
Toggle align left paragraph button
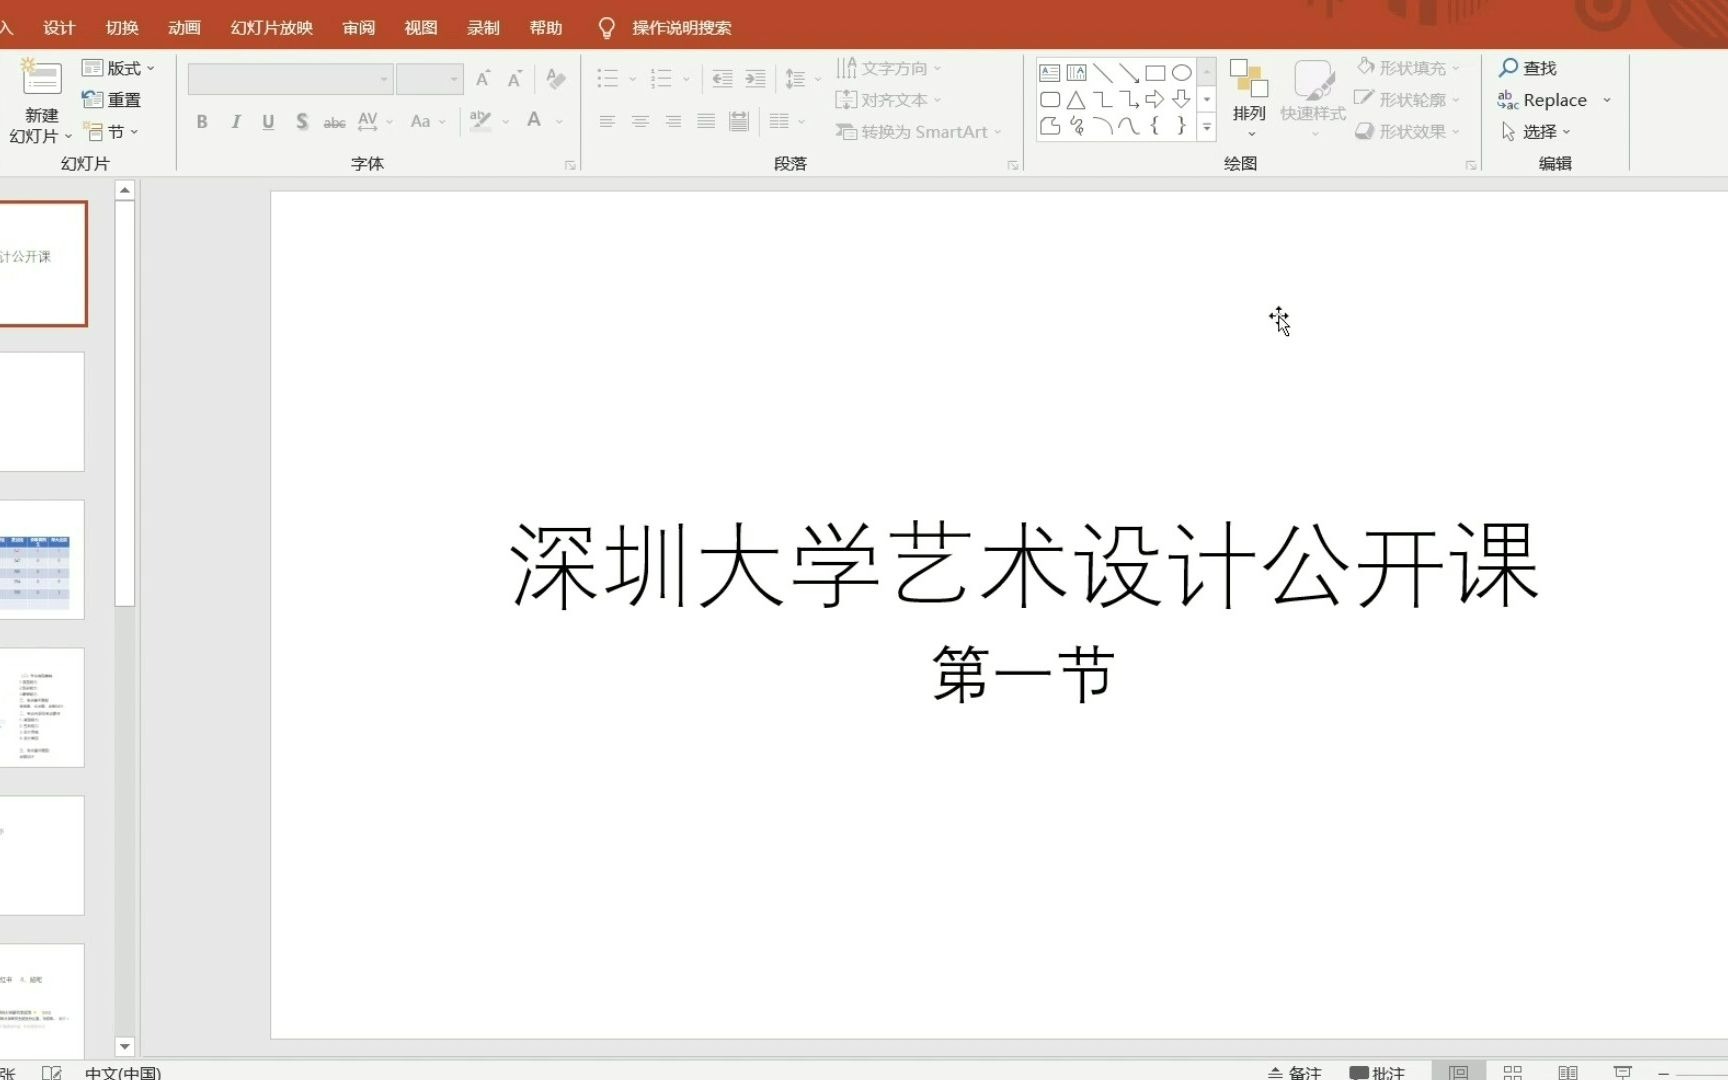point(607,122)
